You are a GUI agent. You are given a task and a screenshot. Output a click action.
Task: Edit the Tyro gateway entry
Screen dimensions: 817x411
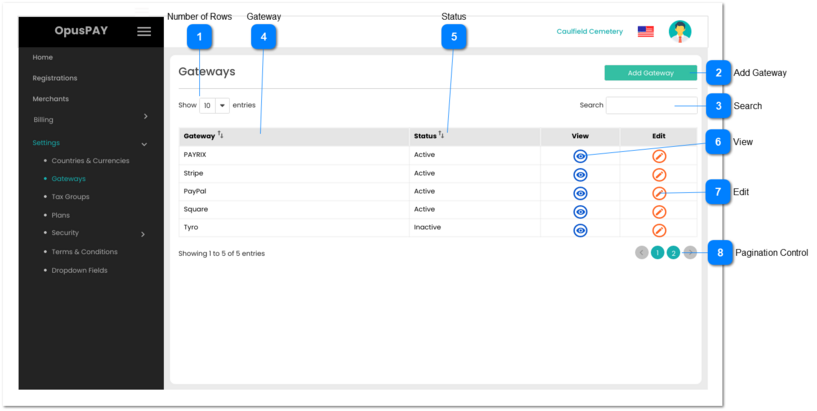tap(659, 230)
